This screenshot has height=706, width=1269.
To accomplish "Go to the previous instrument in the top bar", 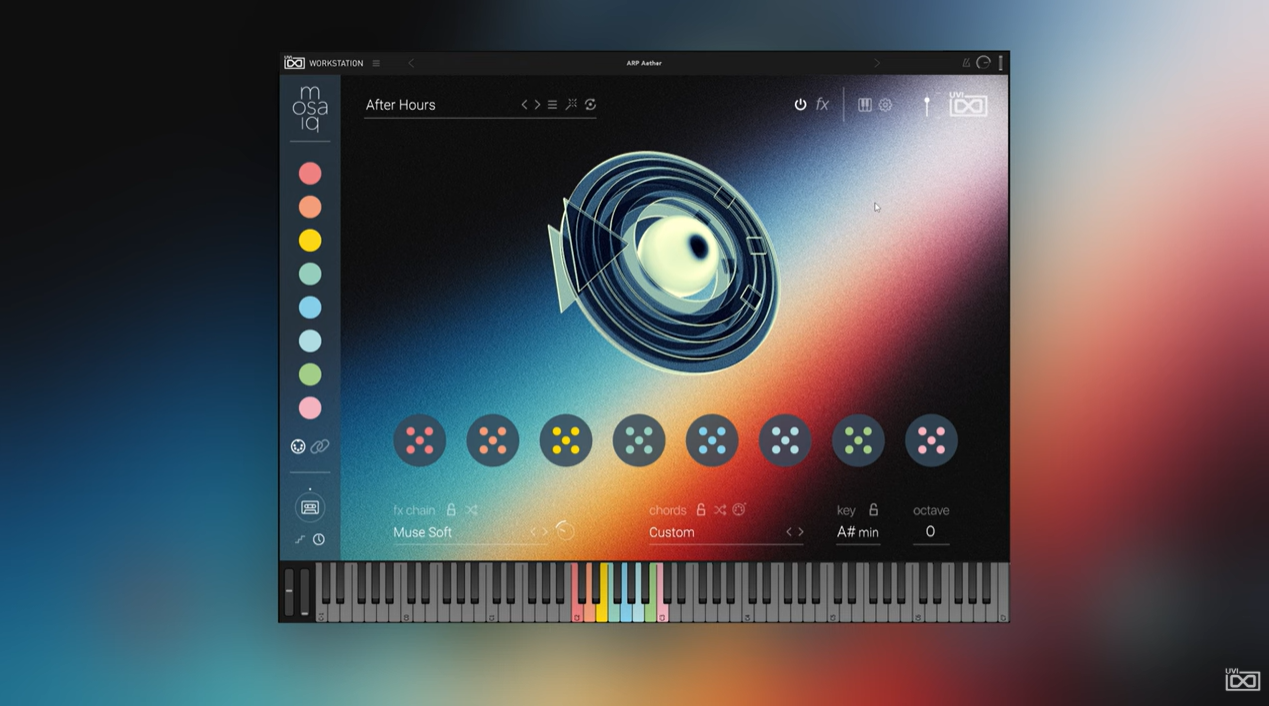I will coord(411,63).
